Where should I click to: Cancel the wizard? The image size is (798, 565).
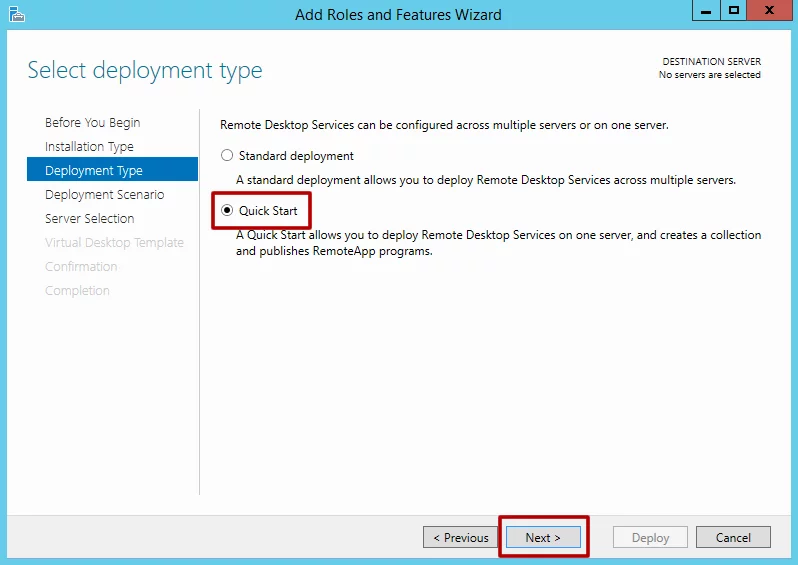tap(733, 537)
